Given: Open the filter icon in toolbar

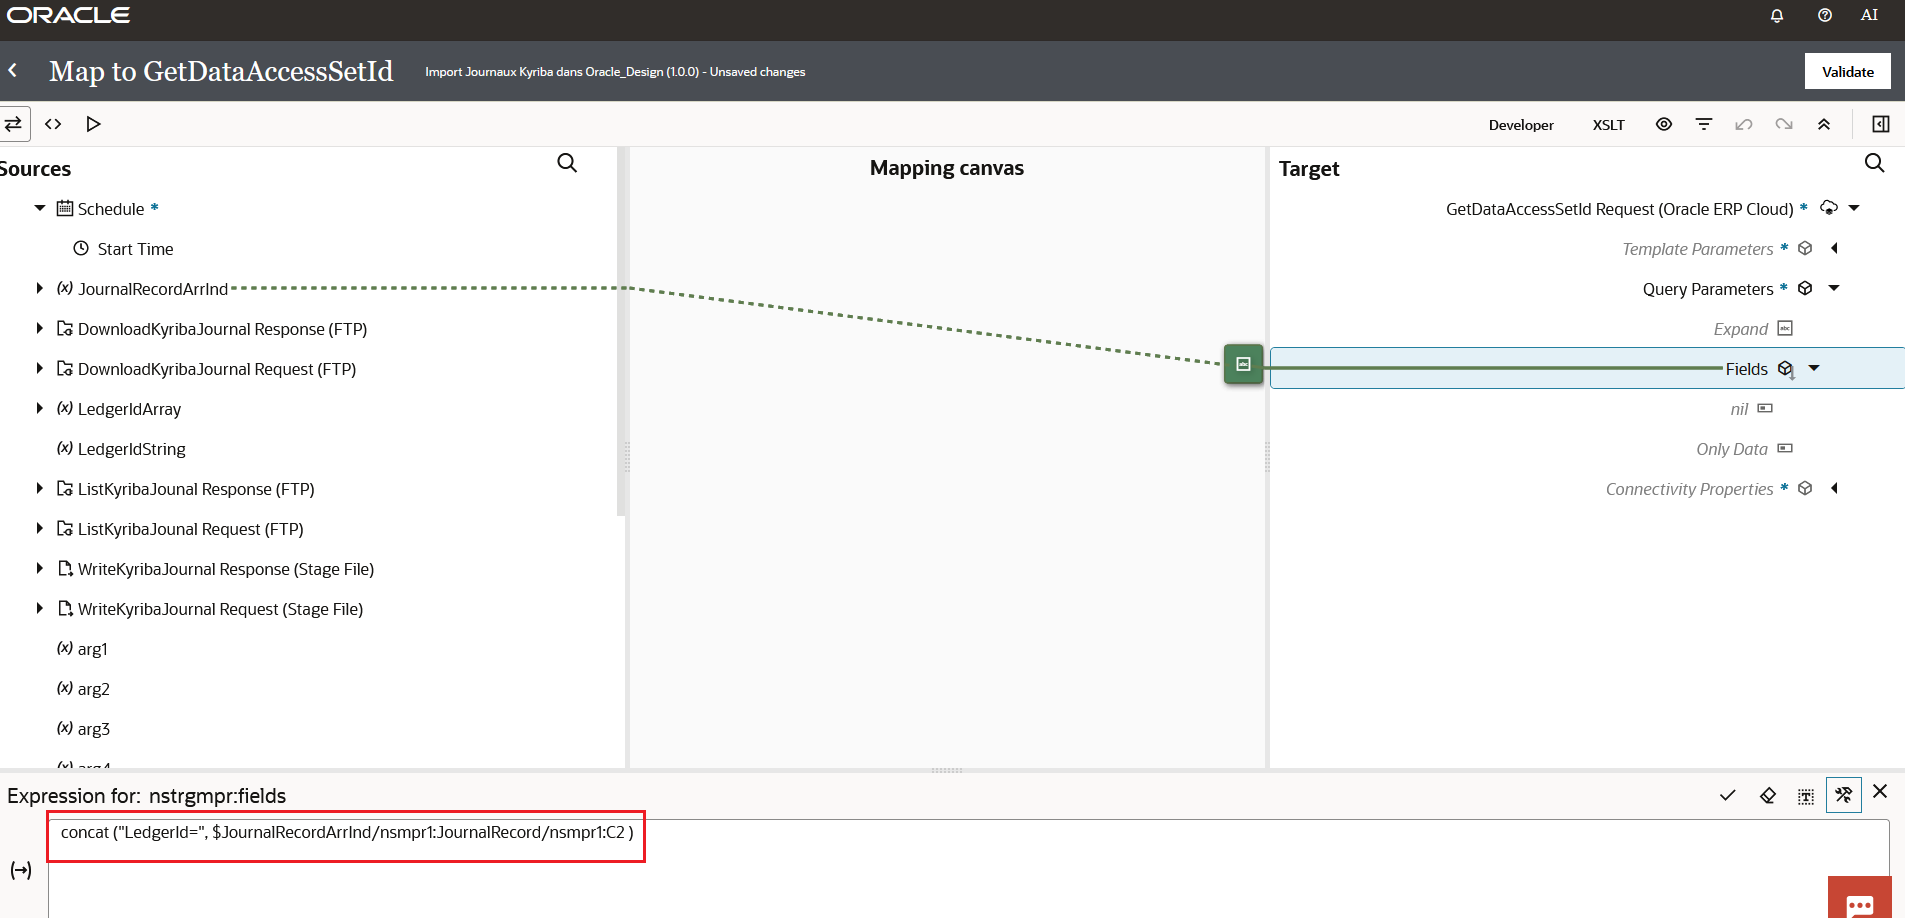Looking at the screenshot, I should click(x=1704, y=124).
